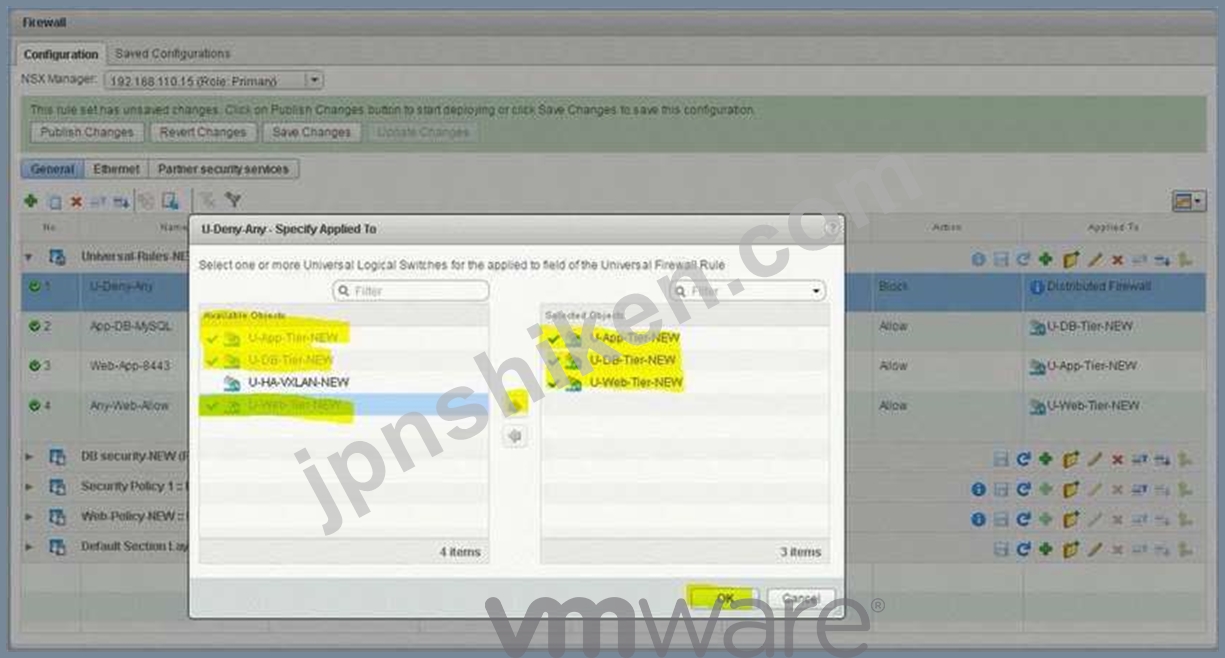Click the Save Changes button

pyautogui.click(x=311, y=132)
